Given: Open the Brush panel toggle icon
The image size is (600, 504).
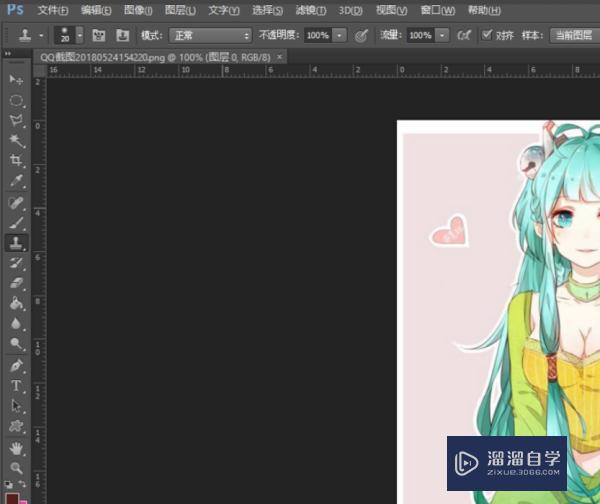Looking at the screenshot, I should point(99,36).
